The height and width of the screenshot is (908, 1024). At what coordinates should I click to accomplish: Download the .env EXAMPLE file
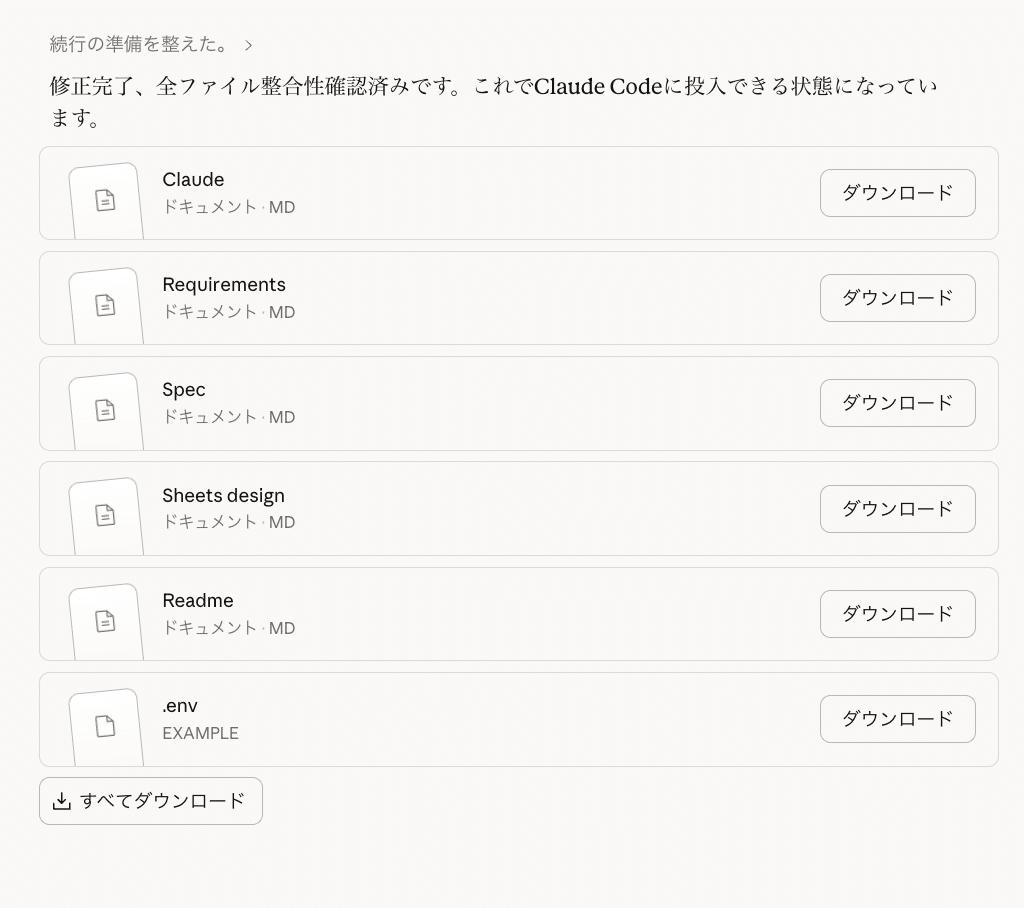[897, 719]
